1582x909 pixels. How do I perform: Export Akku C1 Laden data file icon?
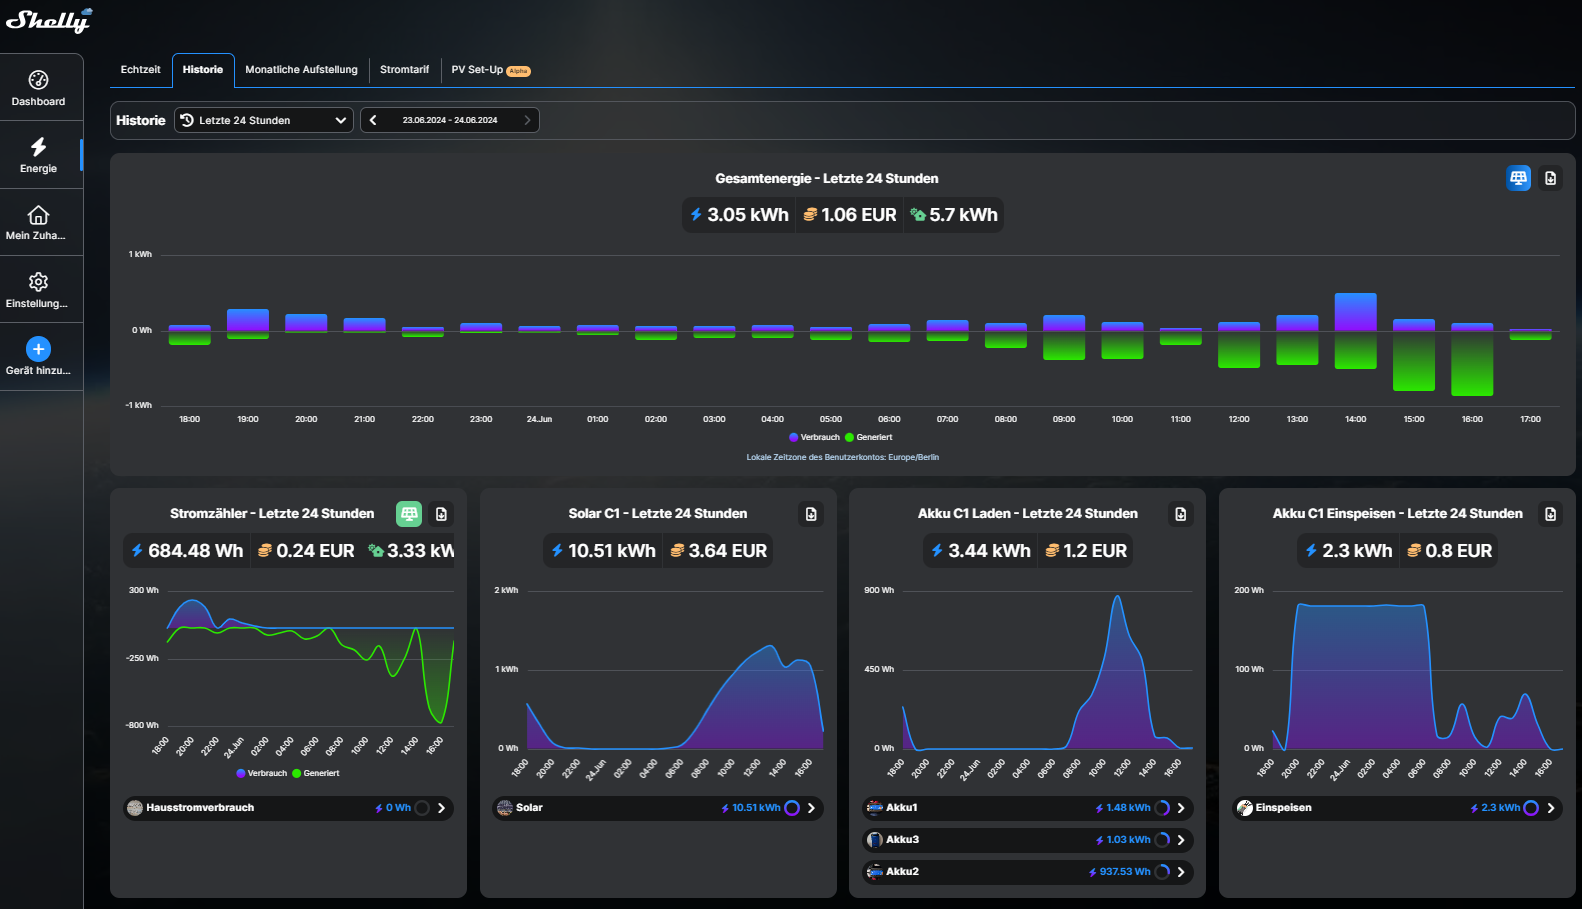click(1181, 514)
